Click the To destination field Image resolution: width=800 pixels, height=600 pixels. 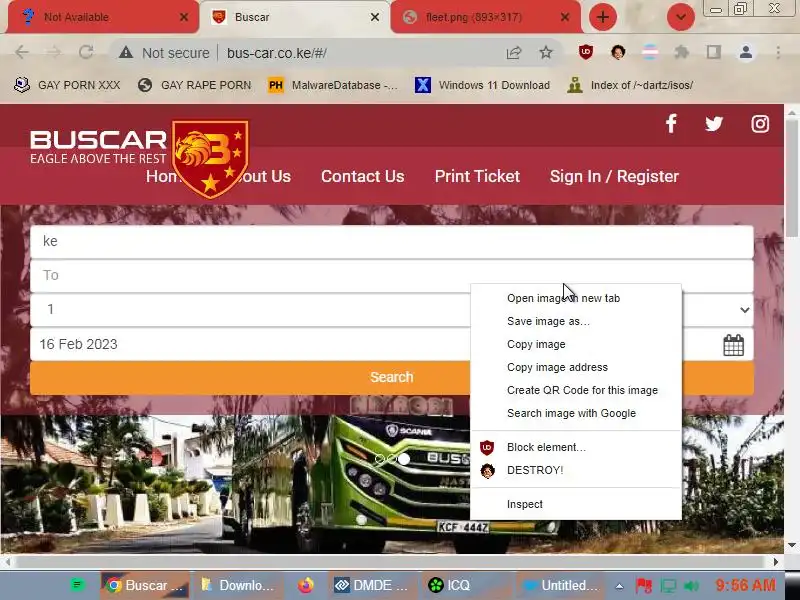[391, 276]
